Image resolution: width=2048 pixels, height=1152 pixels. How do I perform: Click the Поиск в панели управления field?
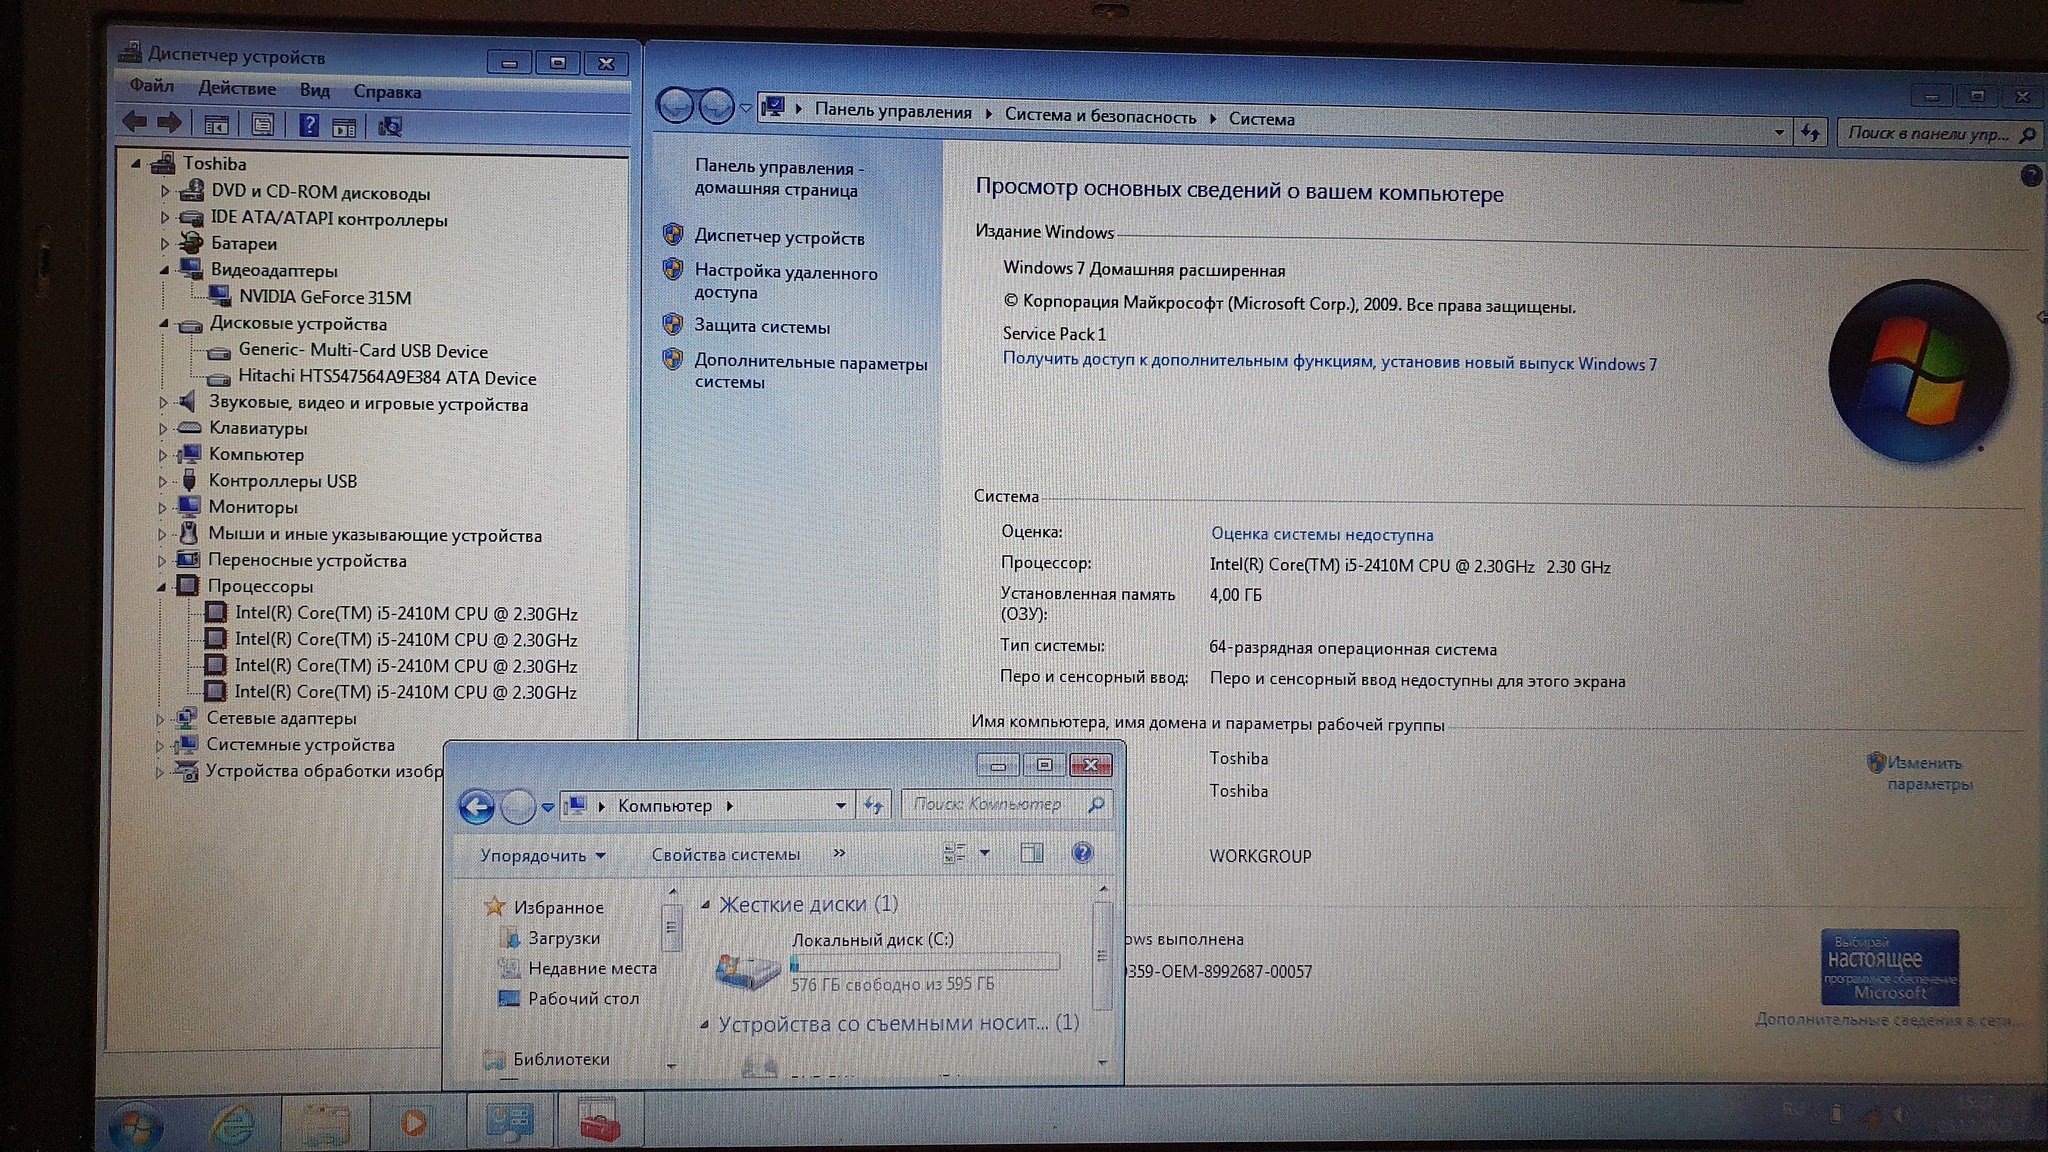click(1926, 134)
